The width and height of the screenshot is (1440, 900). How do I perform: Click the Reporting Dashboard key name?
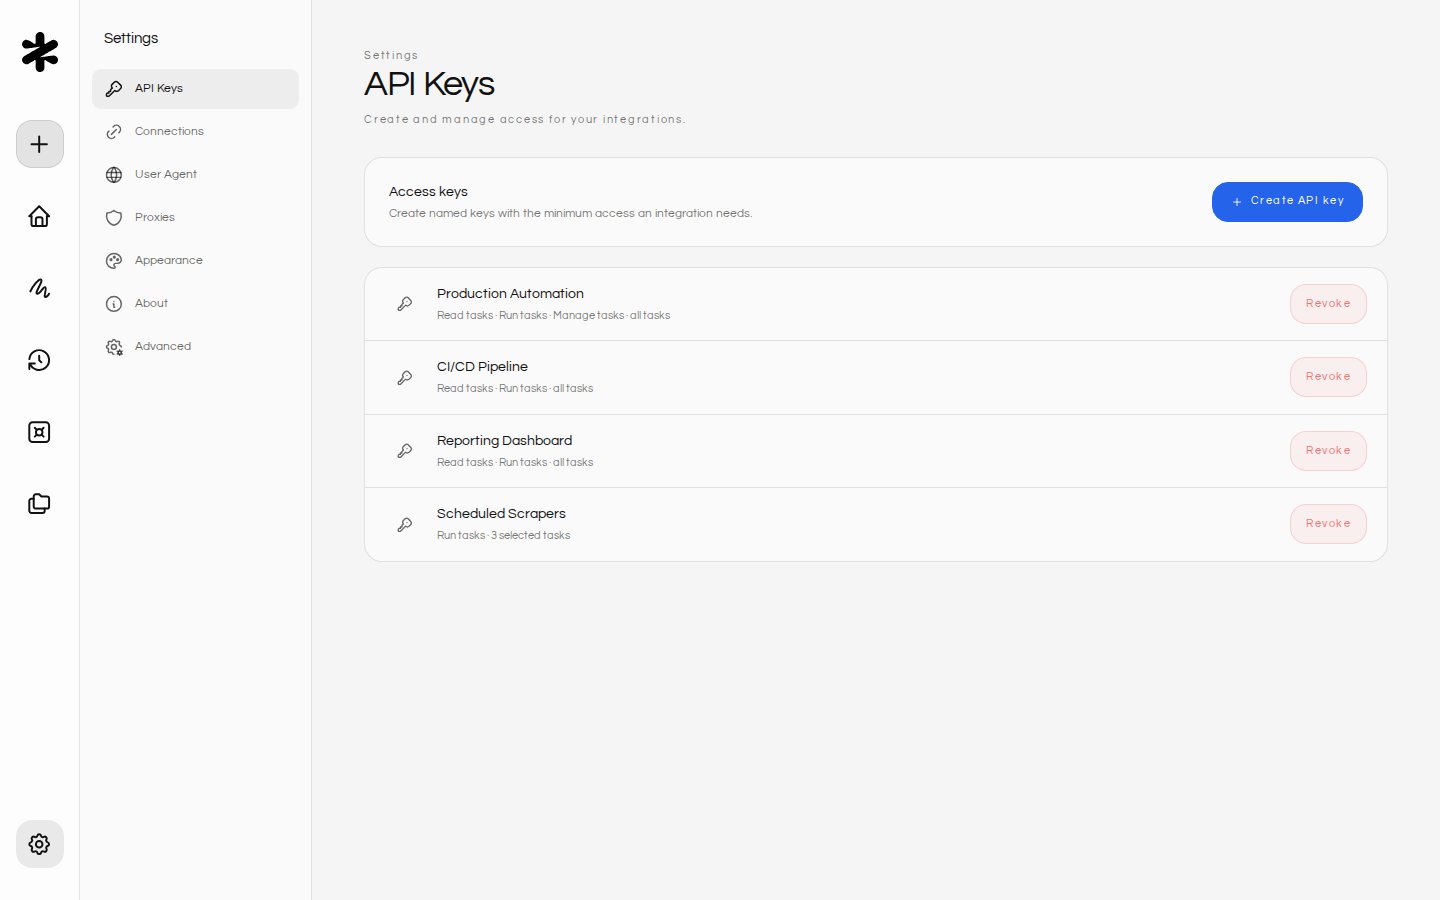[504, 441]
